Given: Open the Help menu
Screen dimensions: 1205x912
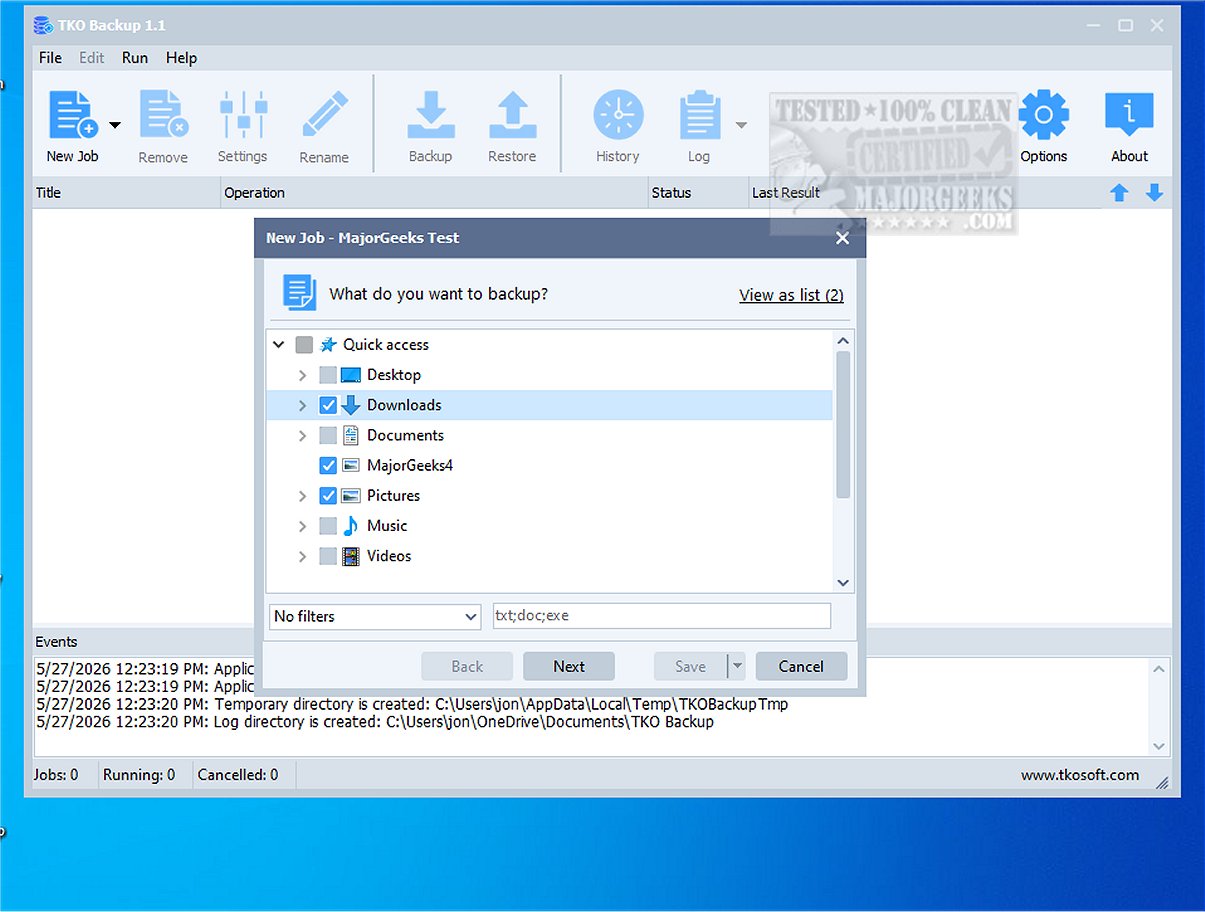Looking at the screenshot, I should (x=181, y=58).
